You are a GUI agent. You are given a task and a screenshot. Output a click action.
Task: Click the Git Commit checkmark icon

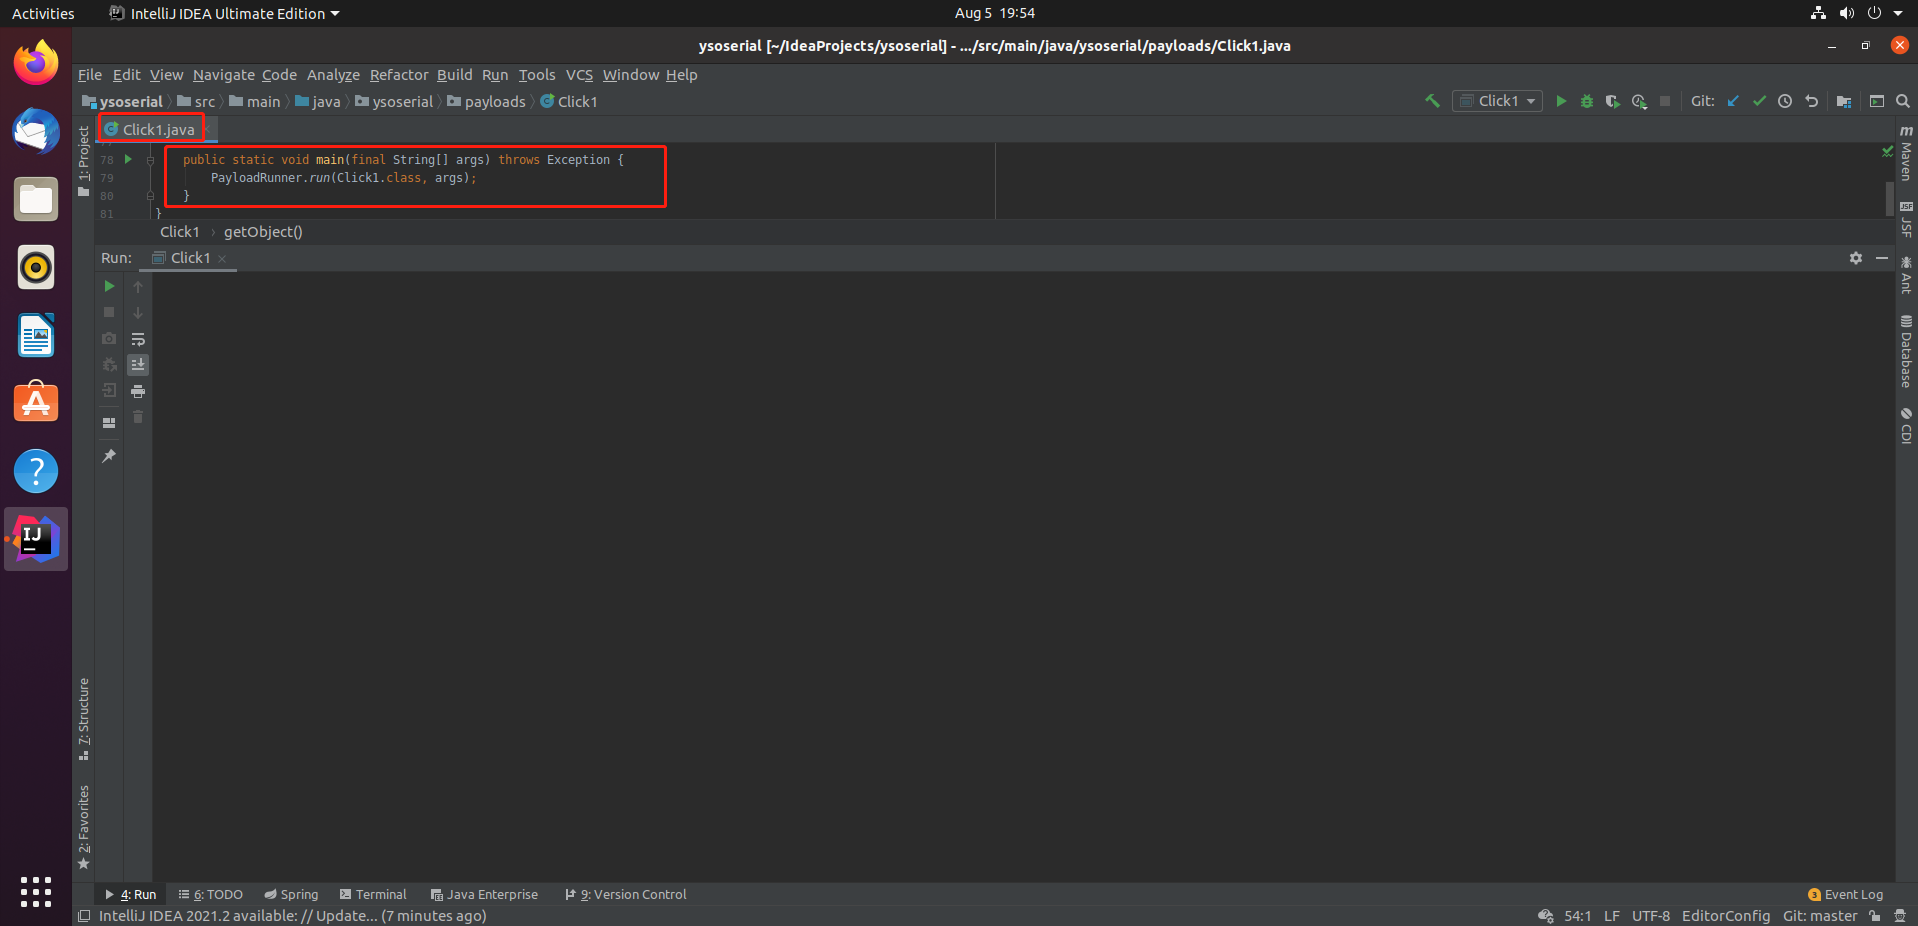point(1759,101)
